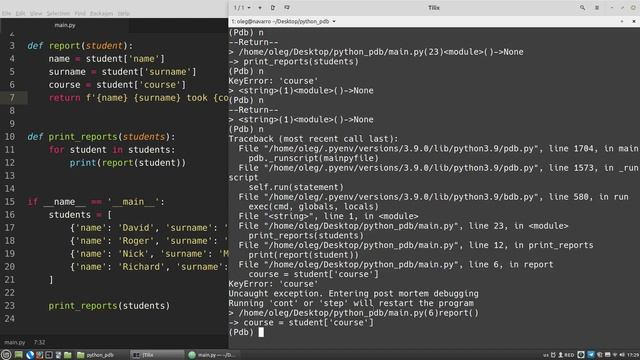Image resolution: width=640 pixels, height=360 pixels.
Task: Switch to Tilix window in taskbar
Action: [157, 355]
